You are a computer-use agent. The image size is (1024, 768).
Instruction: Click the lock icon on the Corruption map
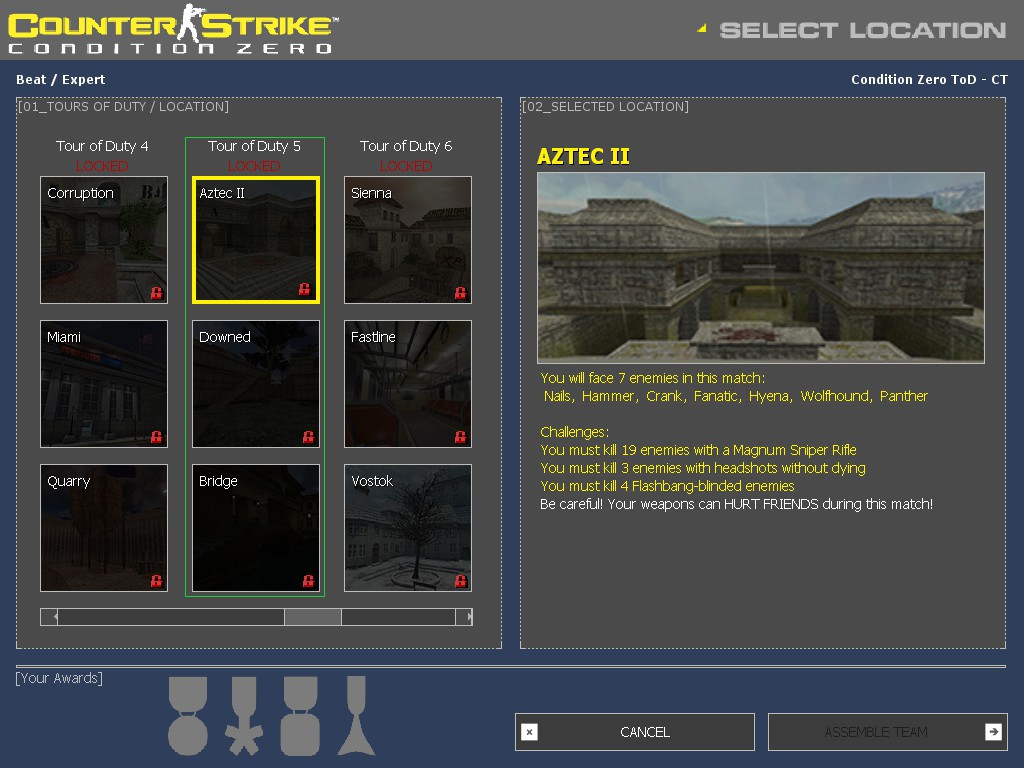click(x=156, y=293)
